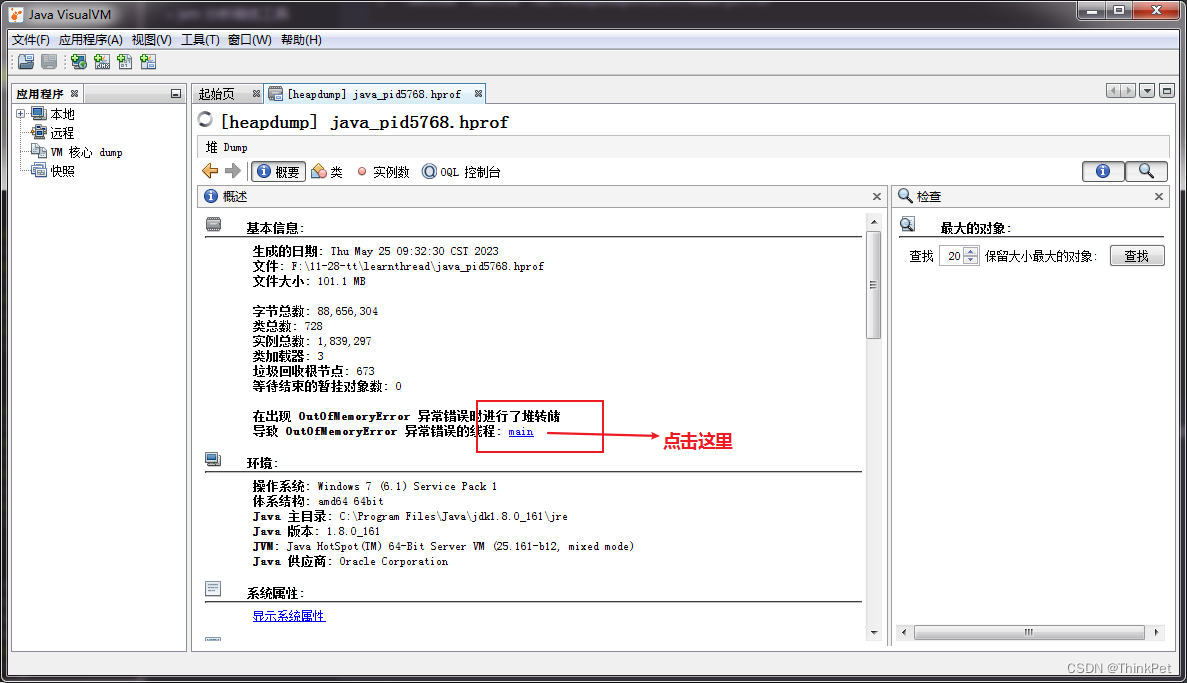Click the heap dump title text
1187x683 pixels.
364,122
